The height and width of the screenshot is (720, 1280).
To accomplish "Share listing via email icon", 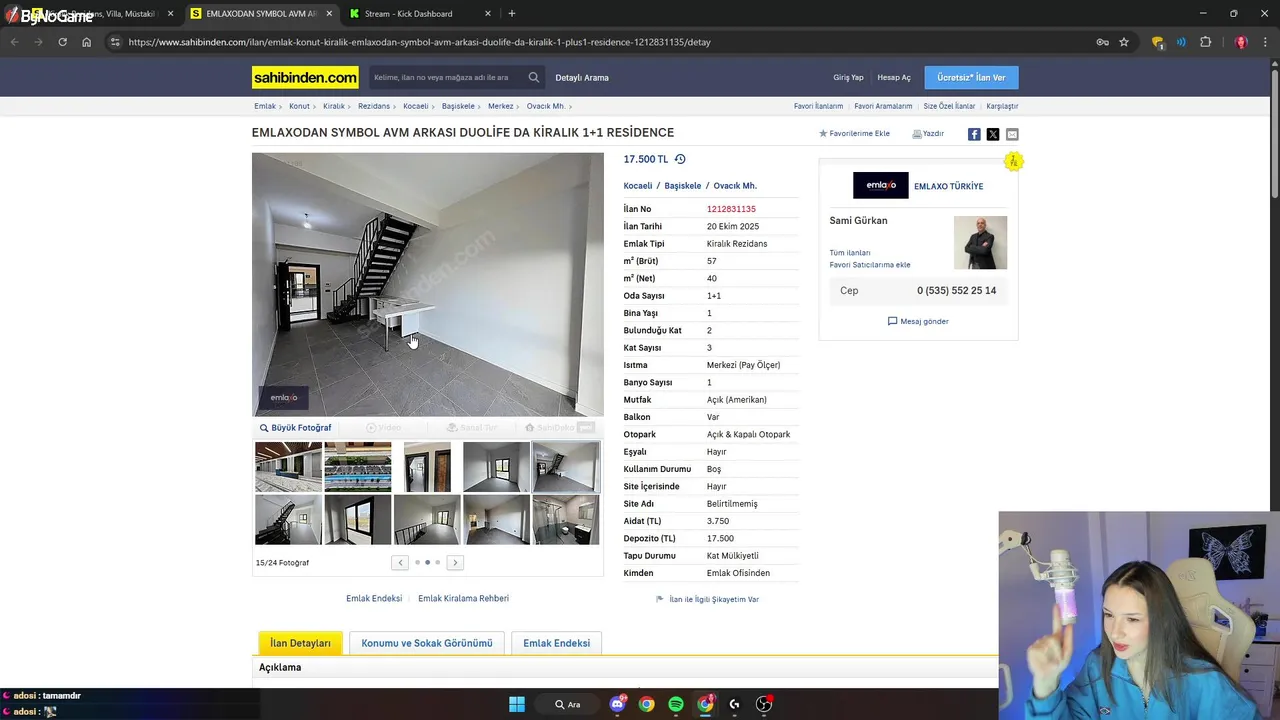I will click(x=1012, y=134).
